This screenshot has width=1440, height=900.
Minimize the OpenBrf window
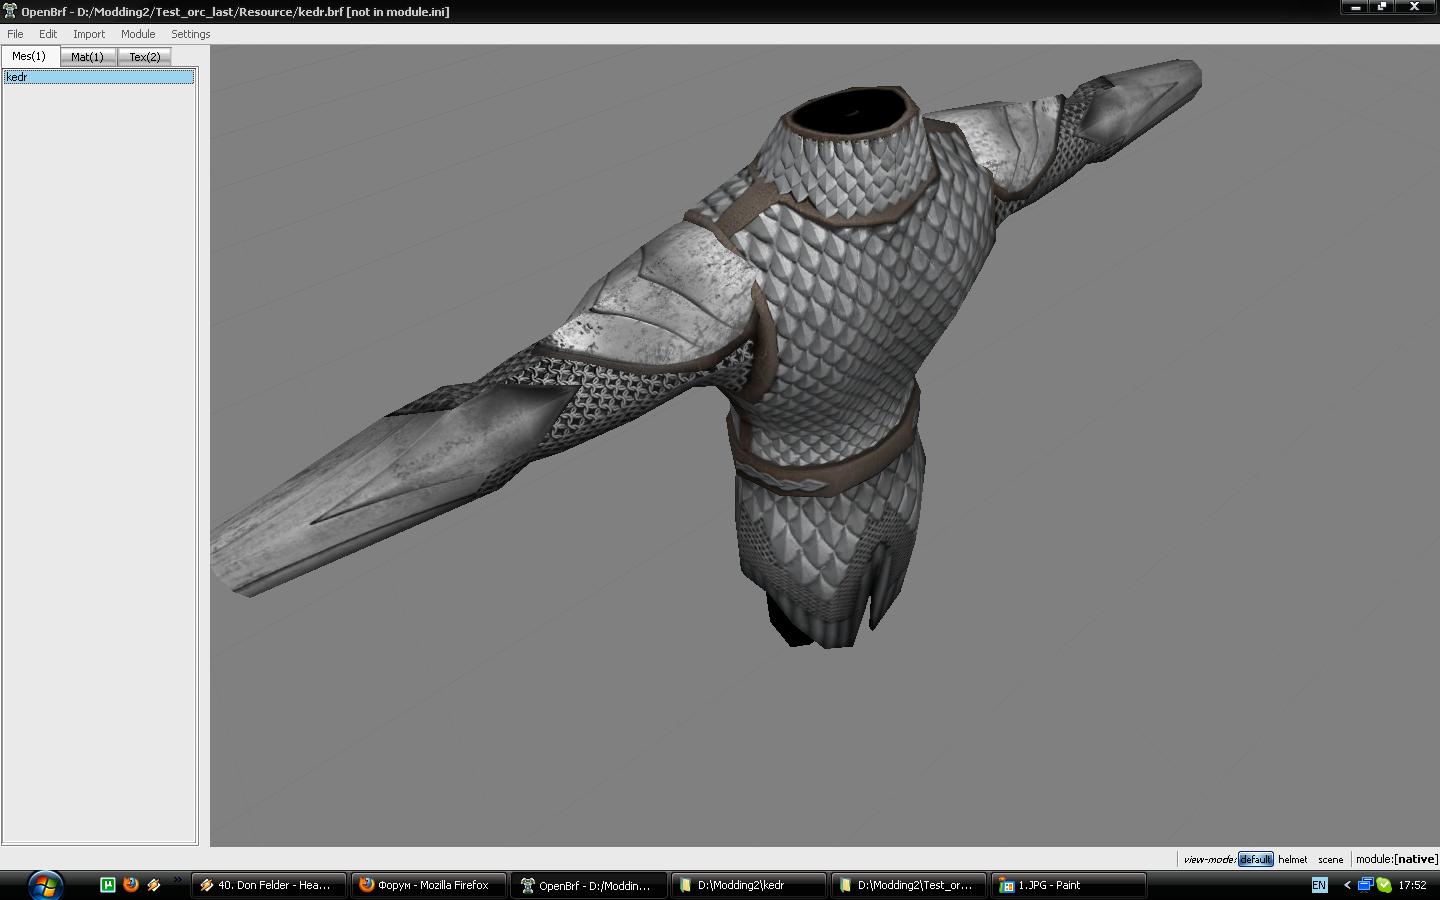pos(1356,7)
